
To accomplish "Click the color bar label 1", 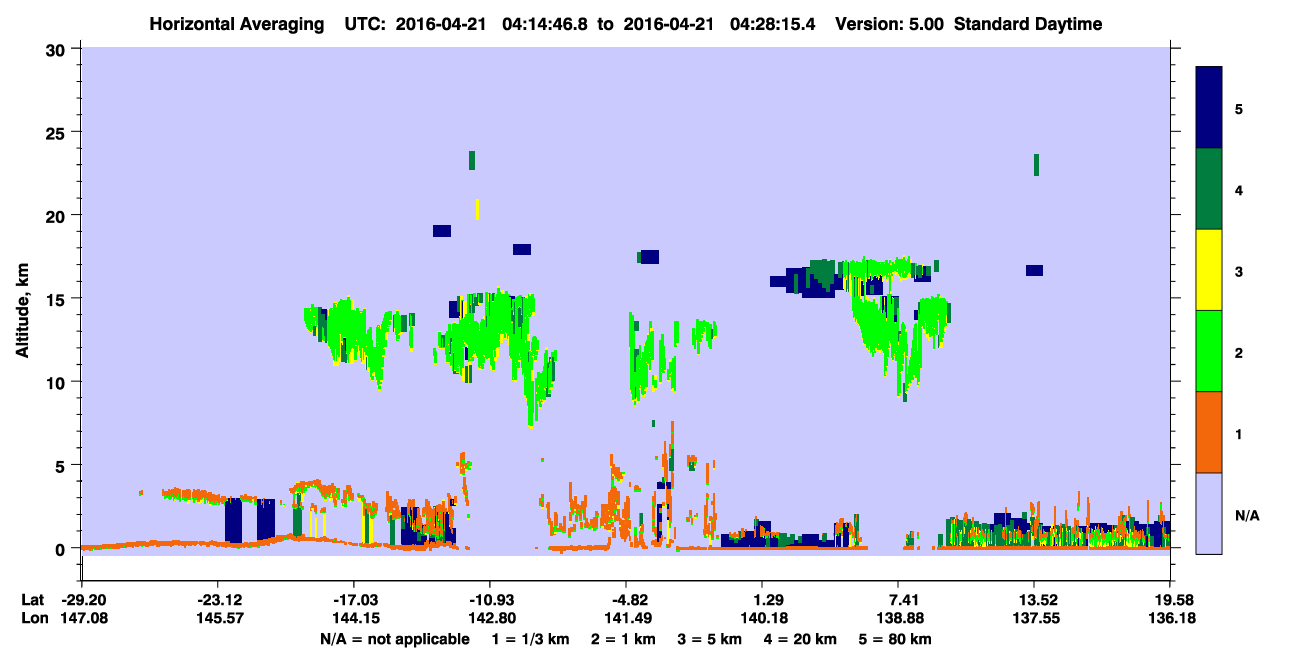I will 1240,433.
